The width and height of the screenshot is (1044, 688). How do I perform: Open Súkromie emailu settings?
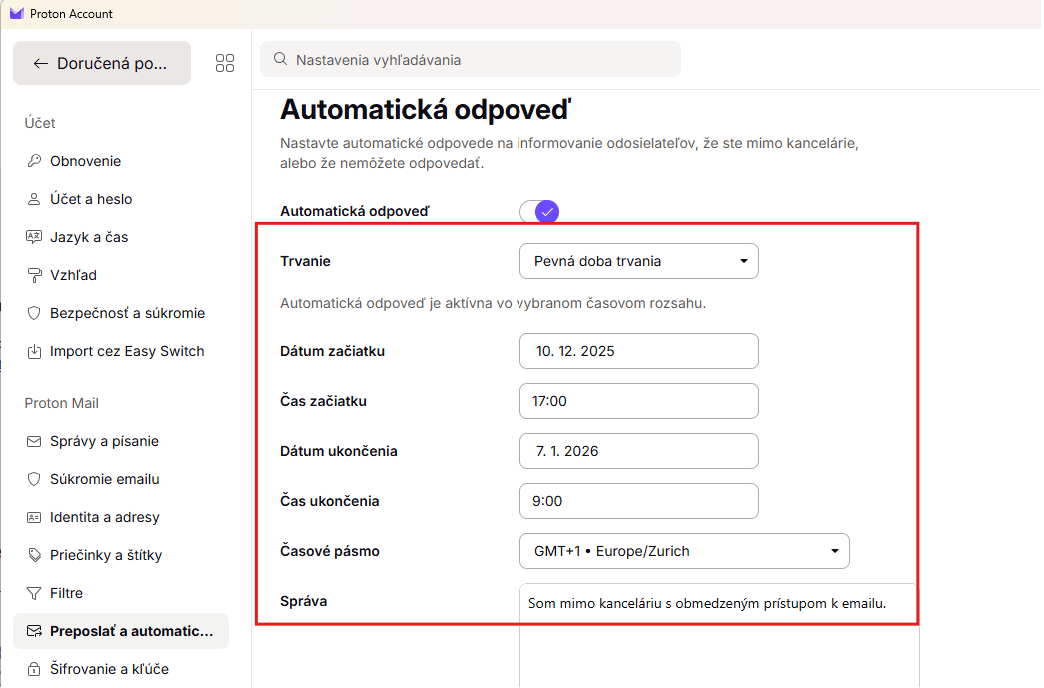point(34,479)
